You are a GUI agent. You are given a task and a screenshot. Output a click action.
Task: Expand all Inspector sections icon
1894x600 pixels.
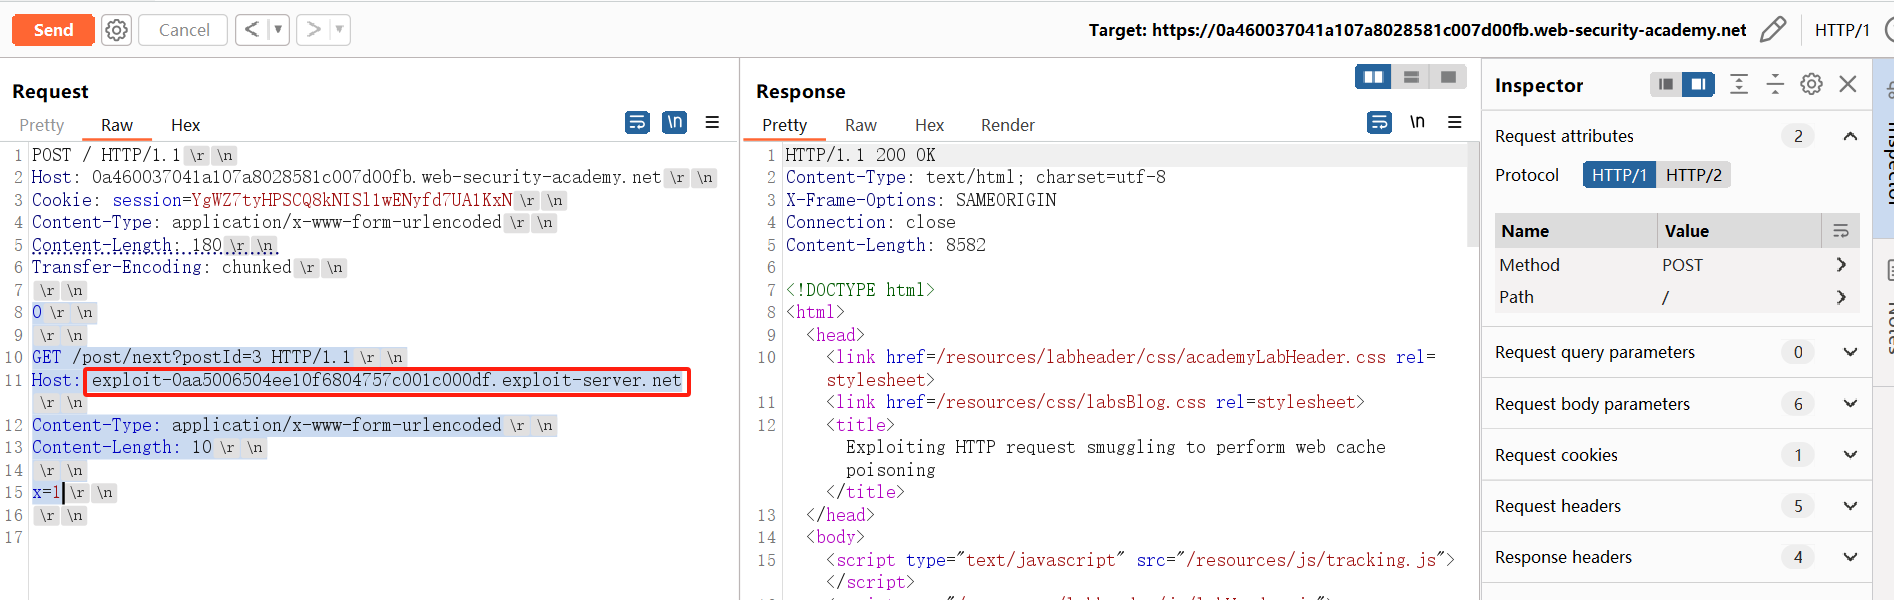click(x=1739, y=85)
